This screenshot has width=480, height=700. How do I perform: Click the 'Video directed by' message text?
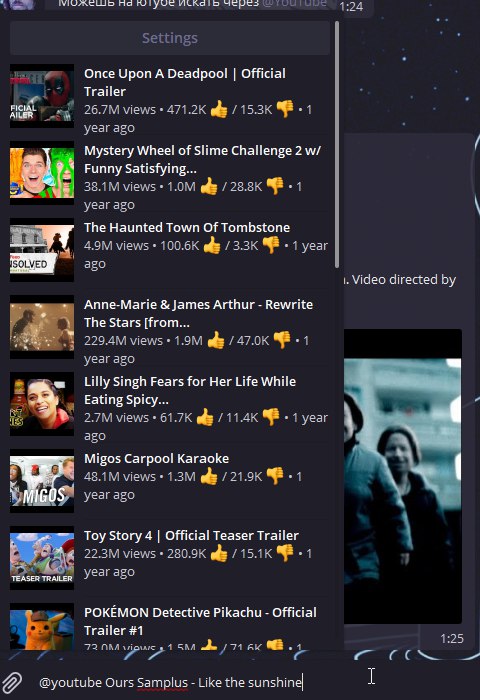pyautogui.click(x=403, y=279)
